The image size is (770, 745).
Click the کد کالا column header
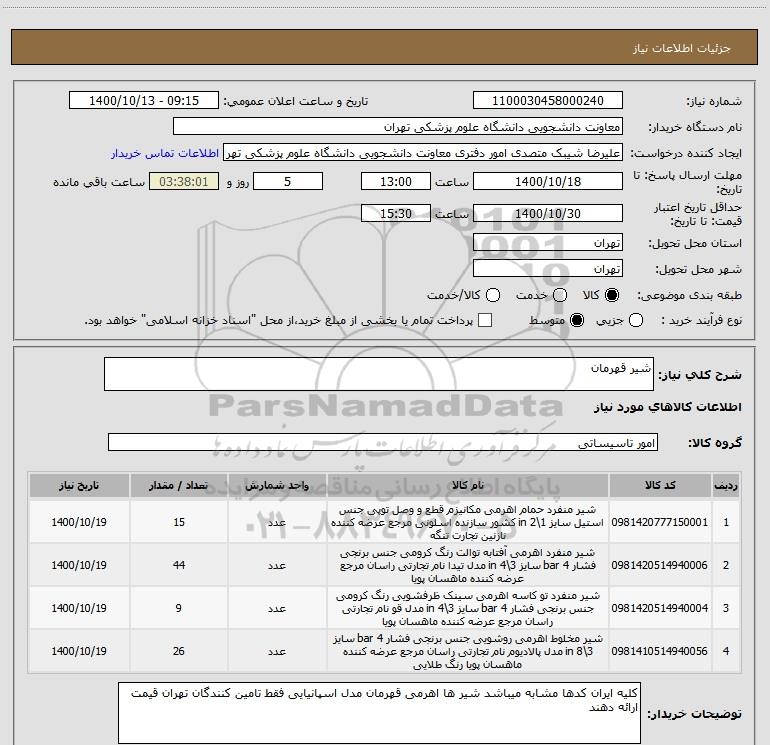coord(660,486)
